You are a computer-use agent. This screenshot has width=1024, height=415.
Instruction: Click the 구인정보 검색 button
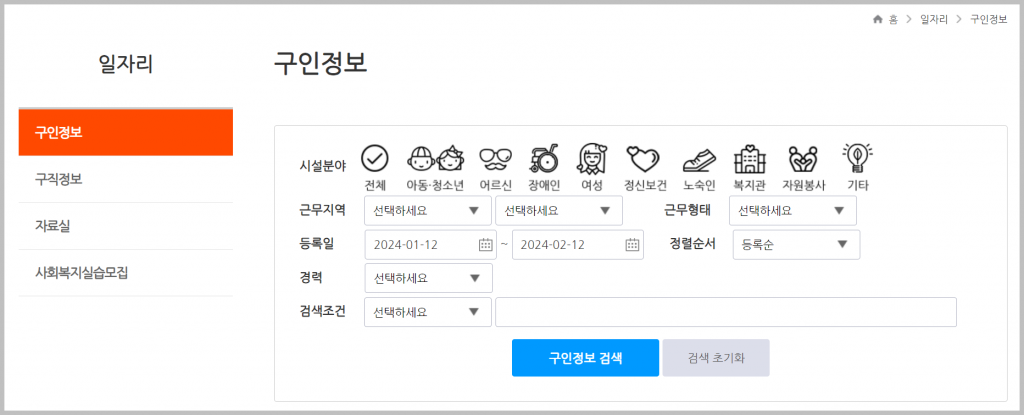(585, 357)
